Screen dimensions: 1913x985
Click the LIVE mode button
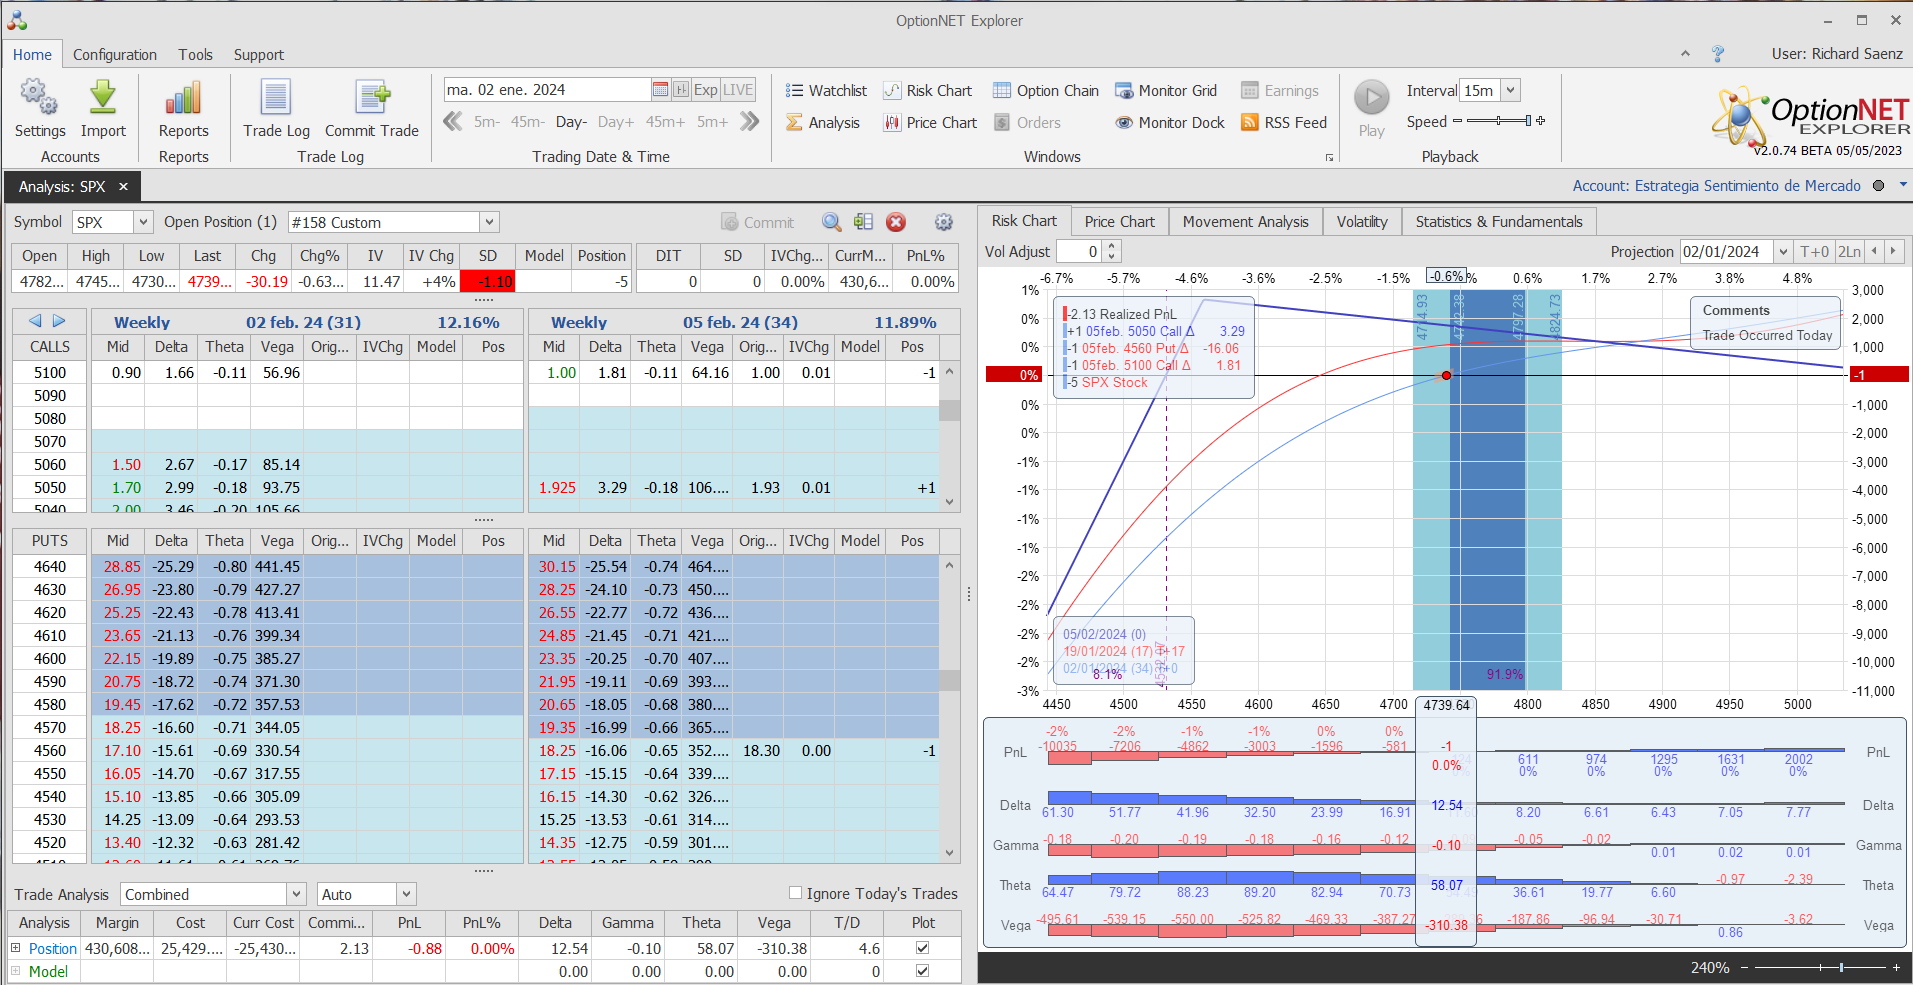click(x=738, y=90)
